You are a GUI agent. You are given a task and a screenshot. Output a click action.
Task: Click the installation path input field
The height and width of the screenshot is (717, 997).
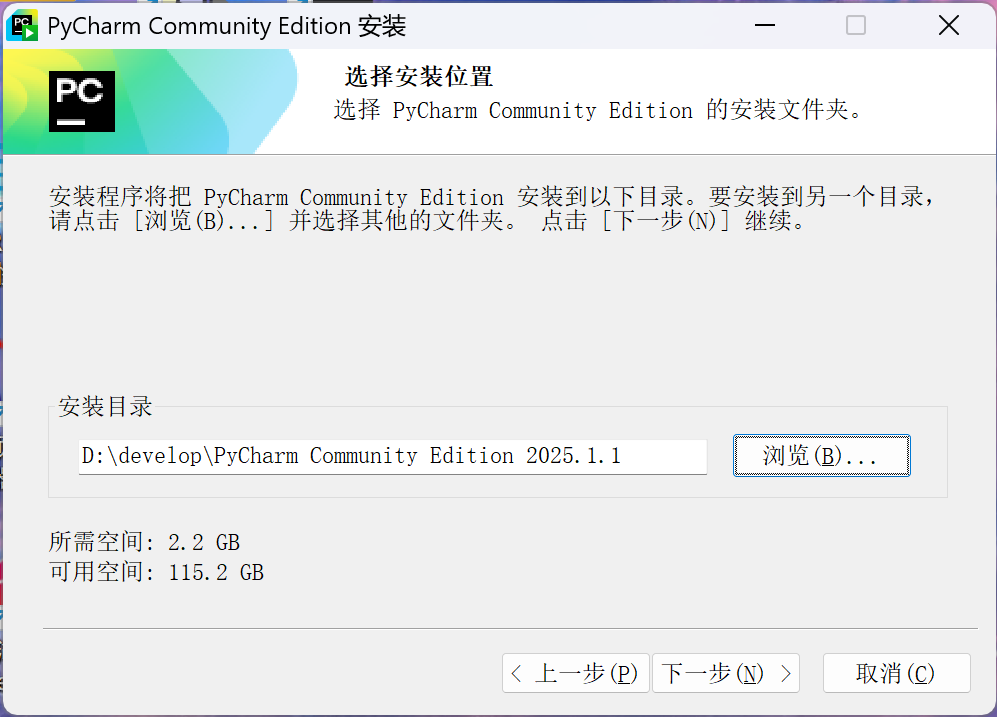tap(391, 456)
